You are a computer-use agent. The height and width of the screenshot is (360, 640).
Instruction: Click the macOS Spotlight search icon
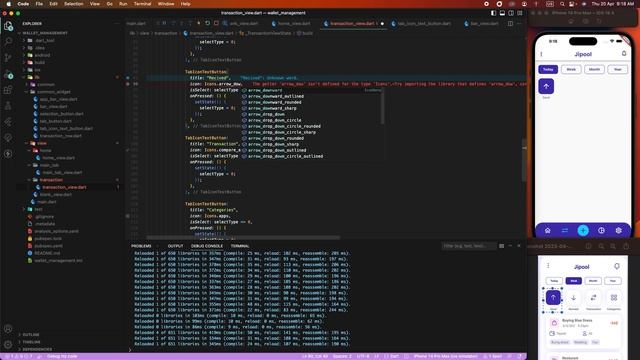[x=562, y=4]
